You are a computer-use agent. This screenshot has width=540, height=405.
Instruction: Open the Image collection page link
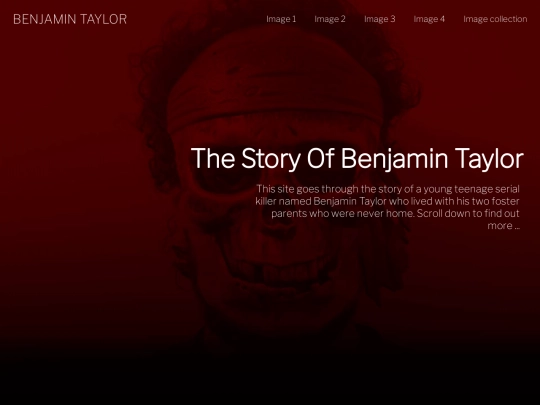click(x=495, y=19)
